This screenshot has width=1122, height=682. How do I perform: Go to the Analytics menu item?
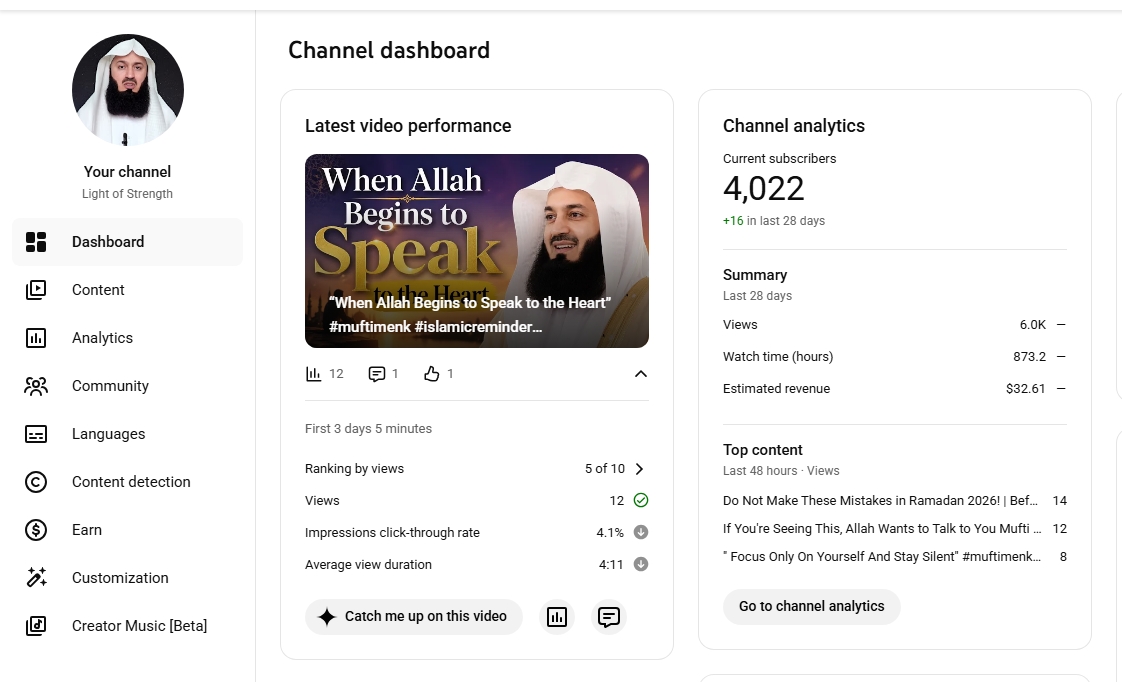127,338
